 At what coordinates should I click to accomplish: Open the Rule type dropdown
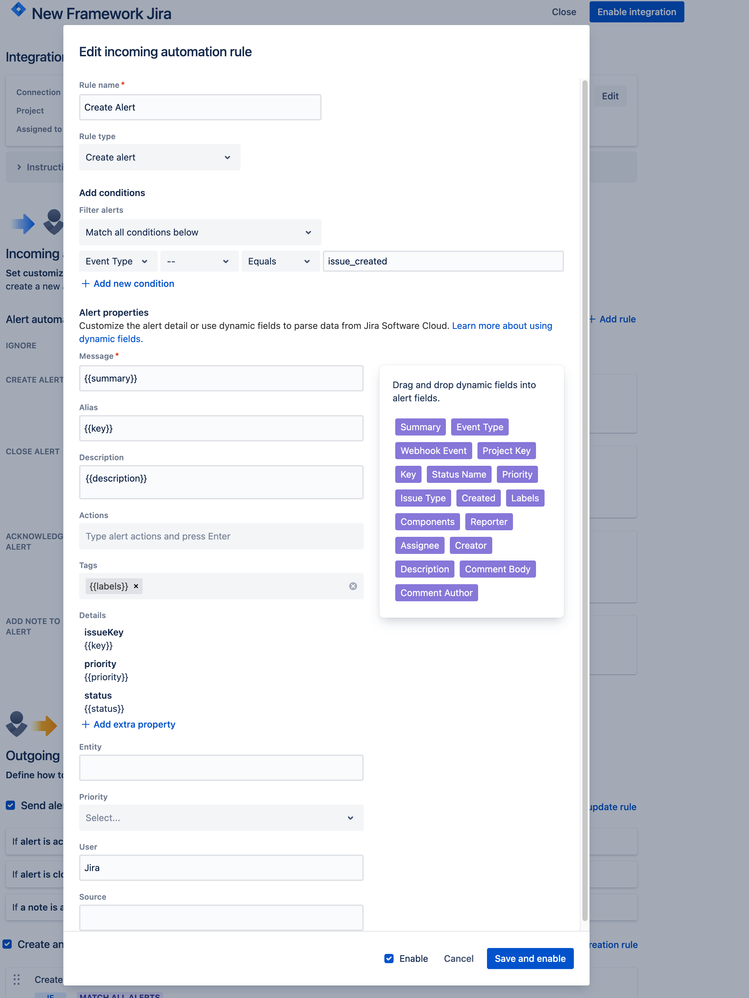click(x=159, y=157)
